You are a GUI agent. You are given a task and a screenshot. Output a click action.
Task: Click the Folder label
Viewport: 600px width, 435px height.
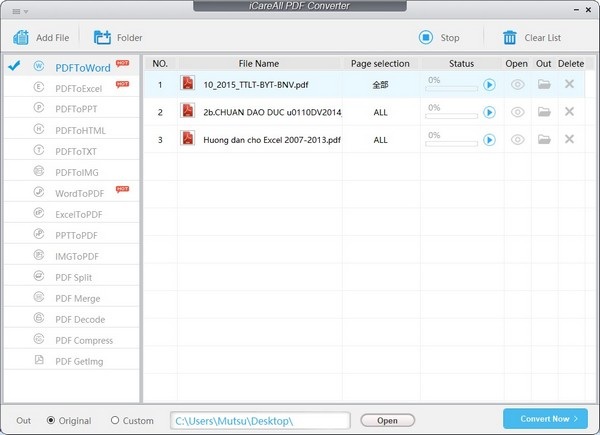click(x=130, y=37)
